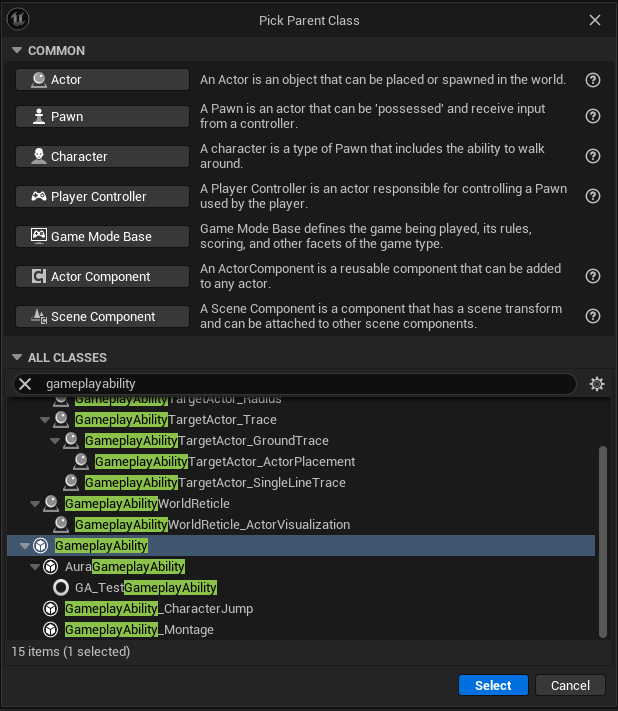The image size is (618, 711).
Task: Click the gameplayability search field
Action: tap(300, 384)
